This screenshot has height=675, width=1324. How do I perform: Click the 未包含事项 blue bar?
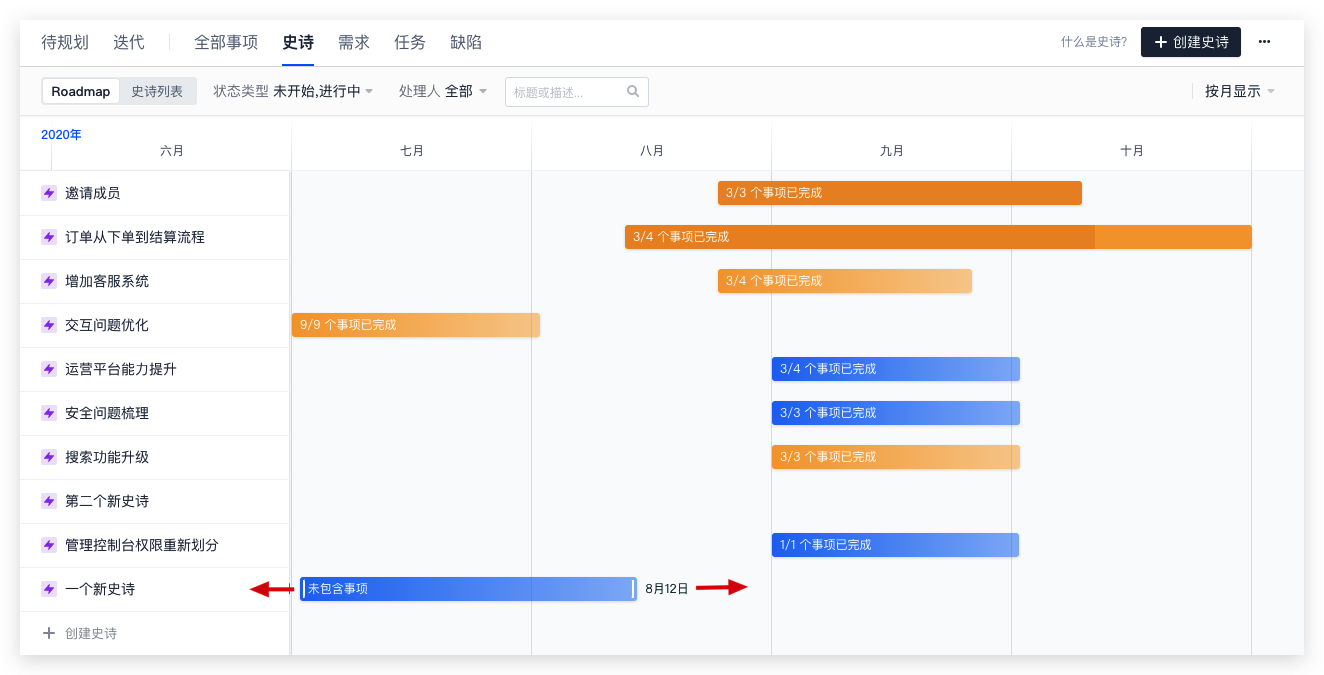click(468, 589)
